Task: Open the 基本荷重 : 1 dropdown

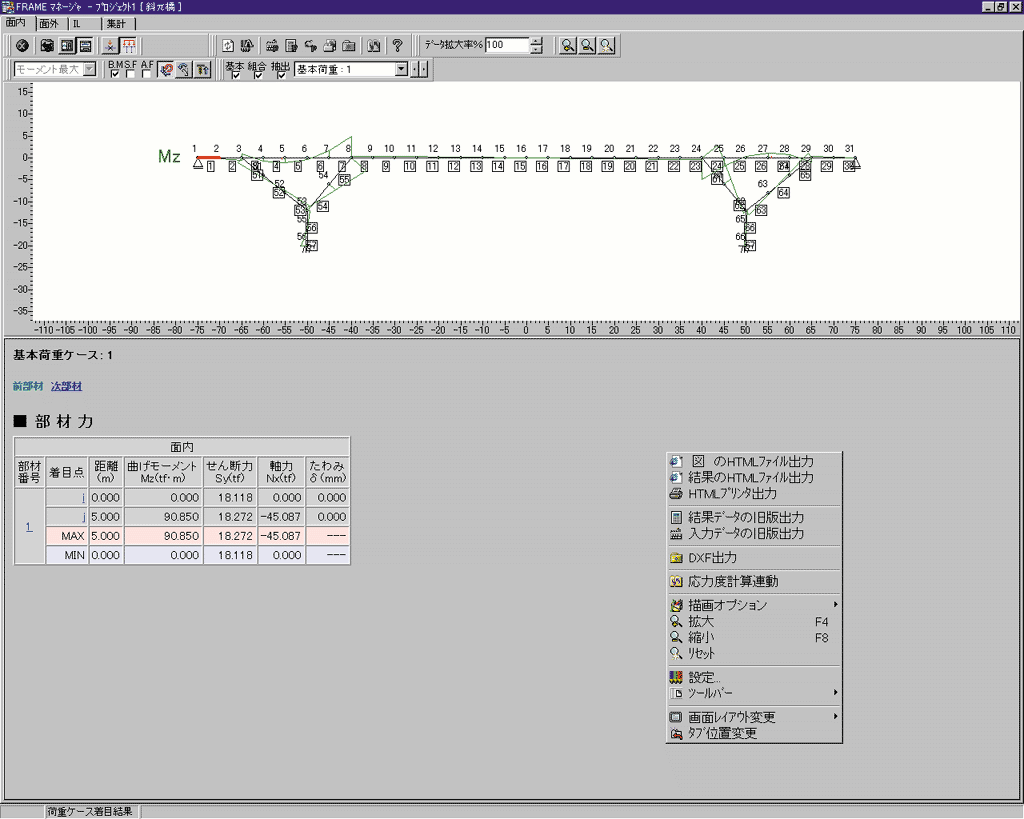Action: [x=401, y=69]
